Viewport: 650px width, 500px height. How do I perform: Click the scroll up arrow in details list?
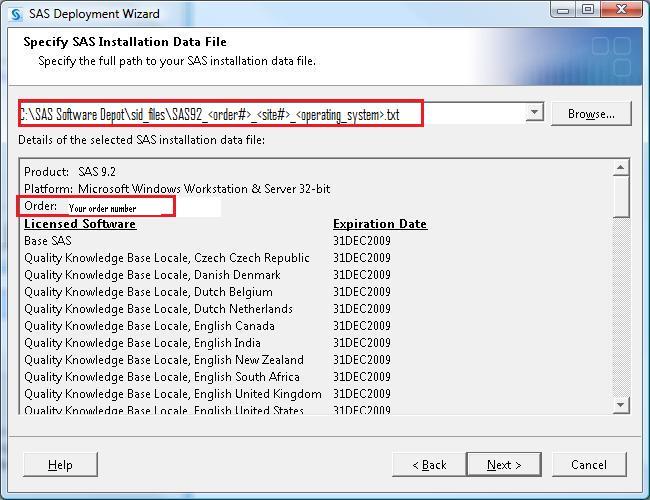621,167
